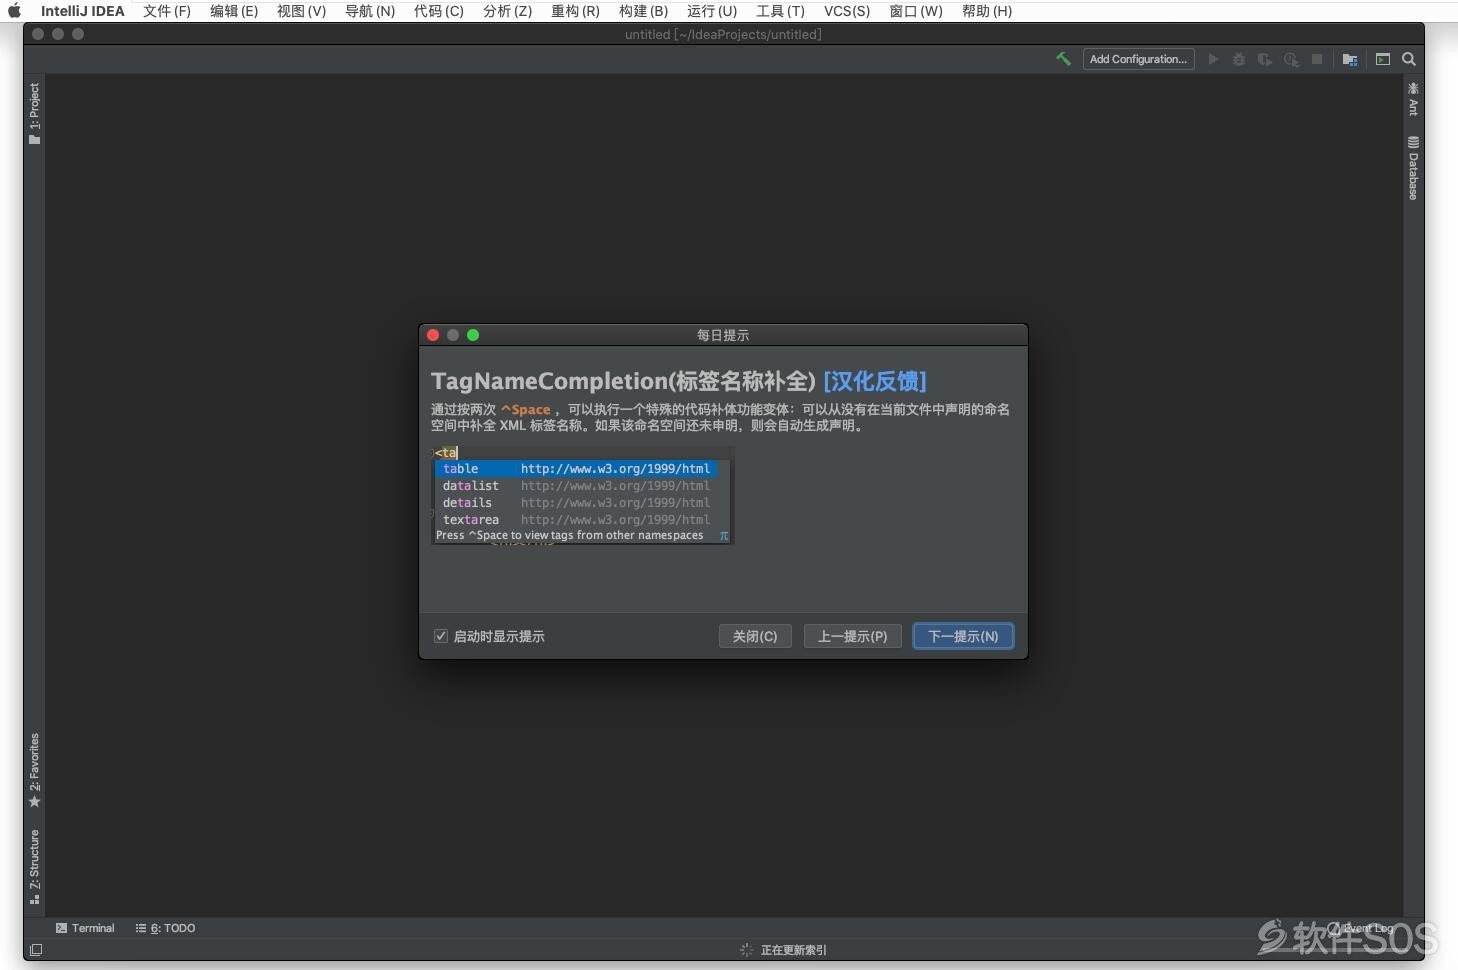Screen dimensions: 1458x970
Task: Open the Event Log tab
Action: (1361, 928)
